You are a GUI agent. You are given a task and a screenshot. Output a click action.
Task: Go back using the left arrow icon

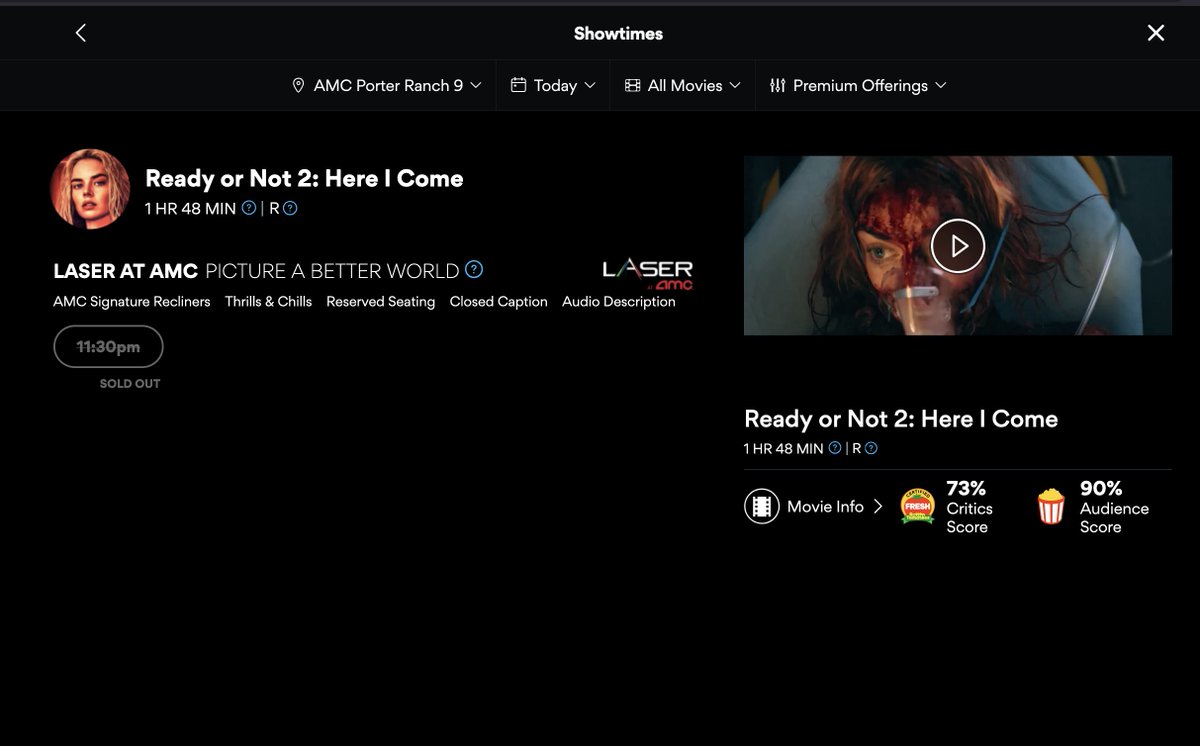(x=81, y=33)
